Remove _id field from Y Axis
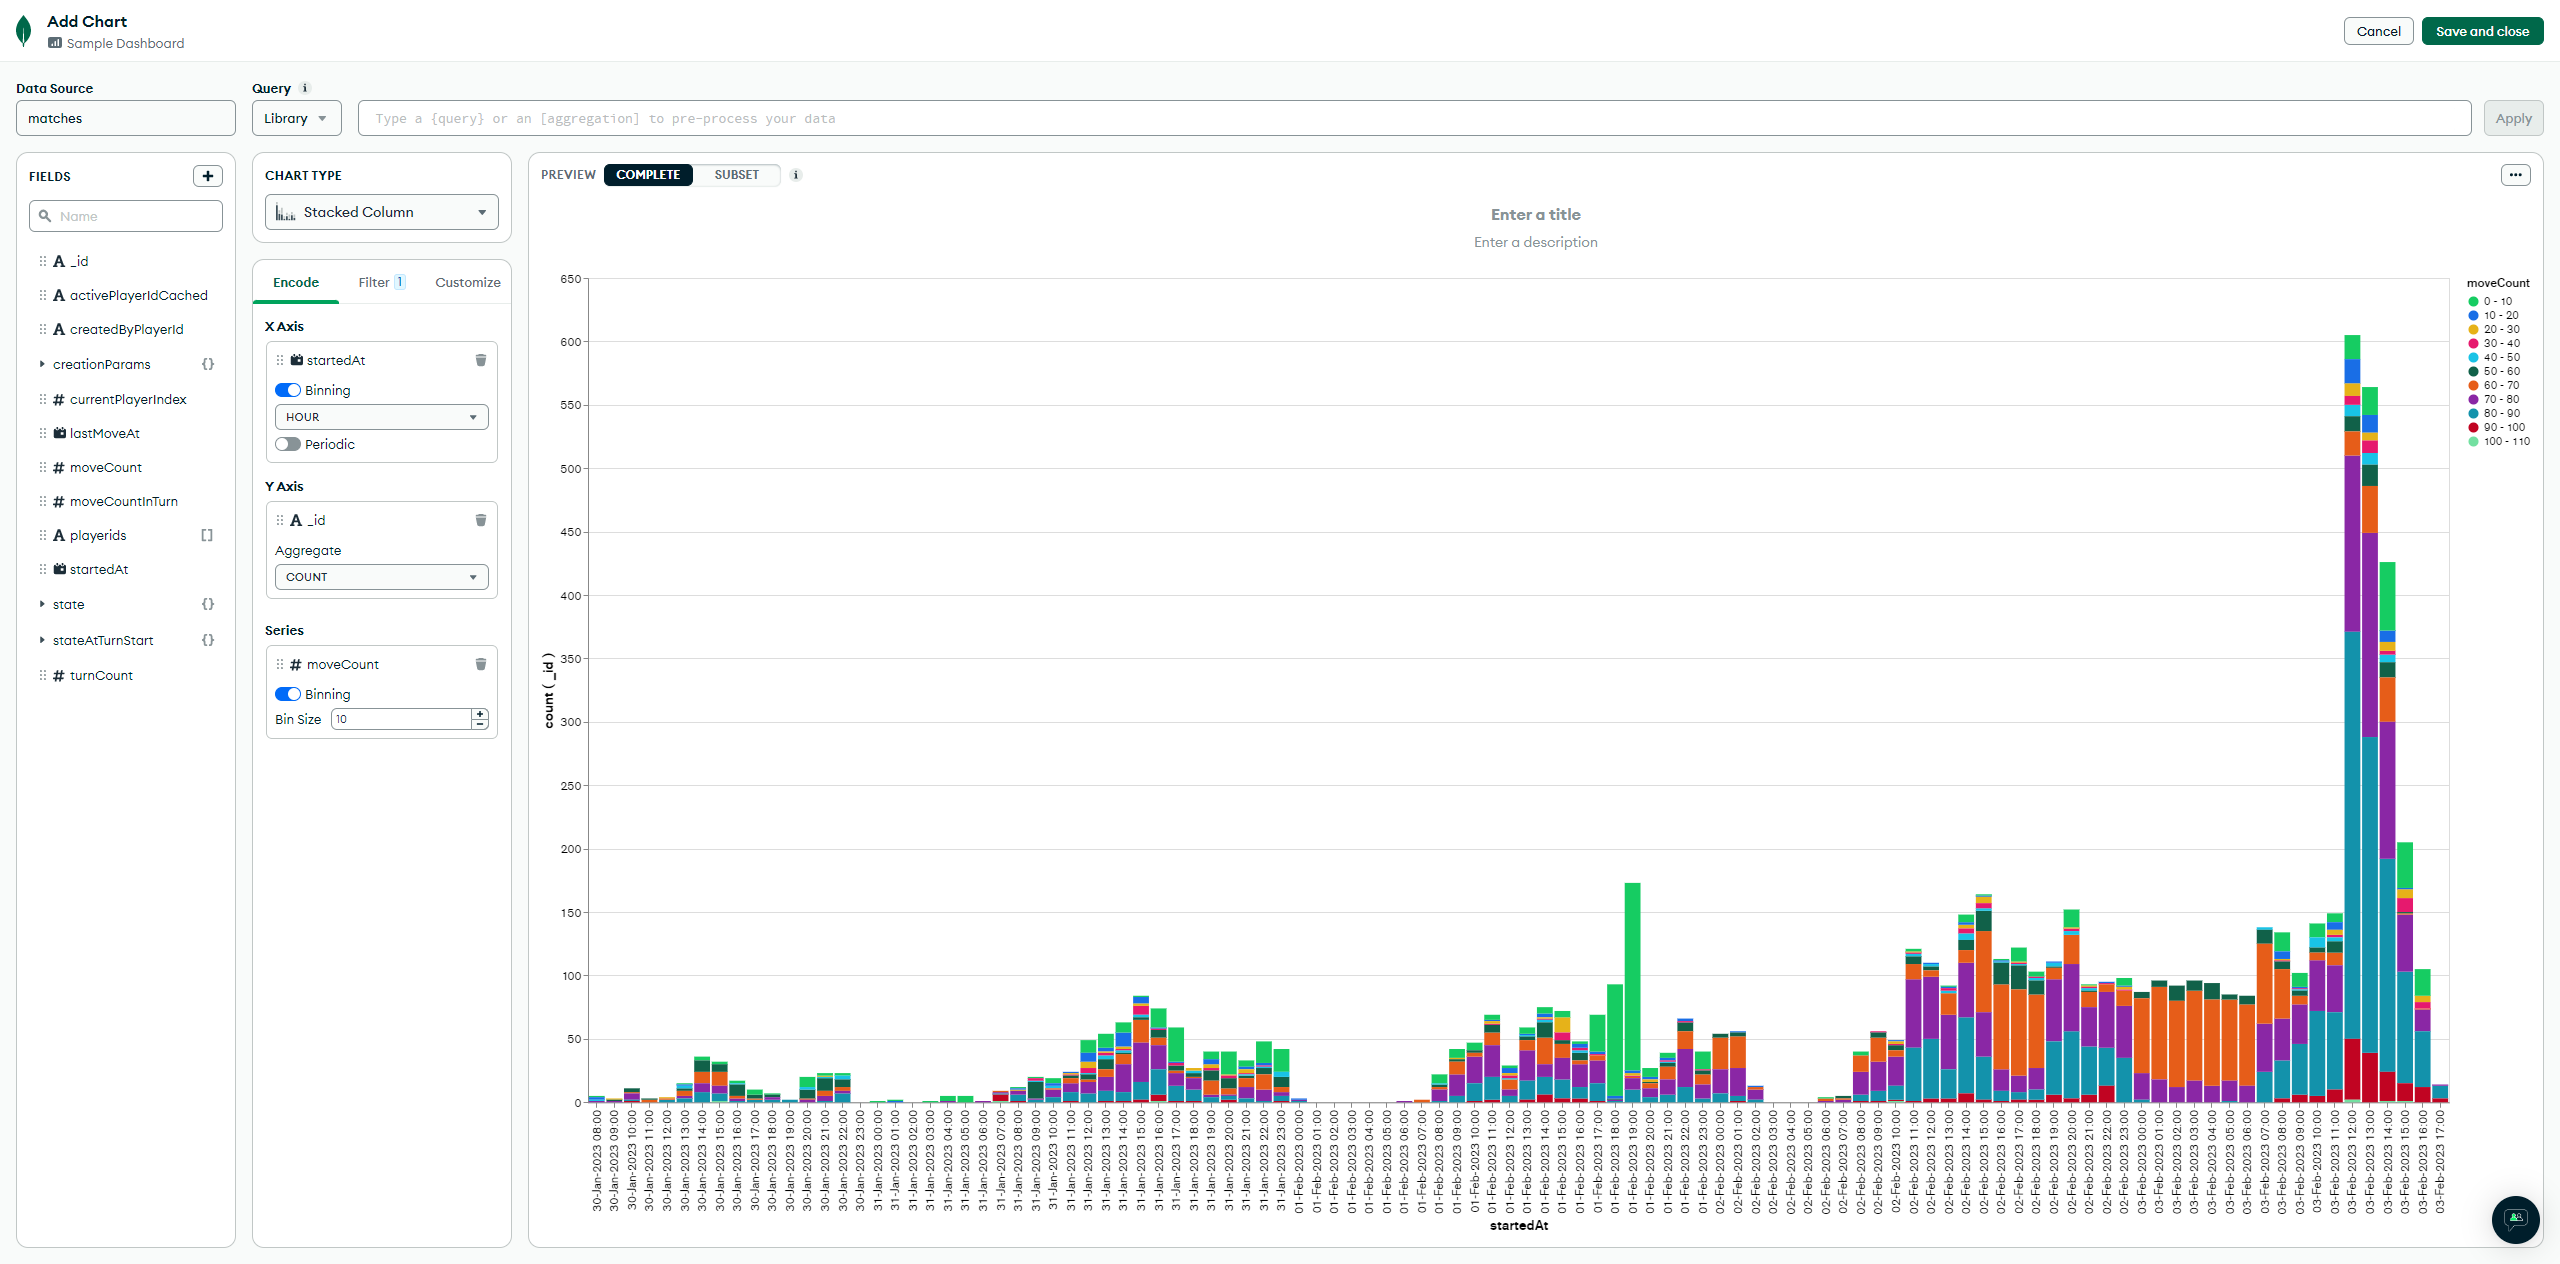The image size is (2560, 1264). 481,520
